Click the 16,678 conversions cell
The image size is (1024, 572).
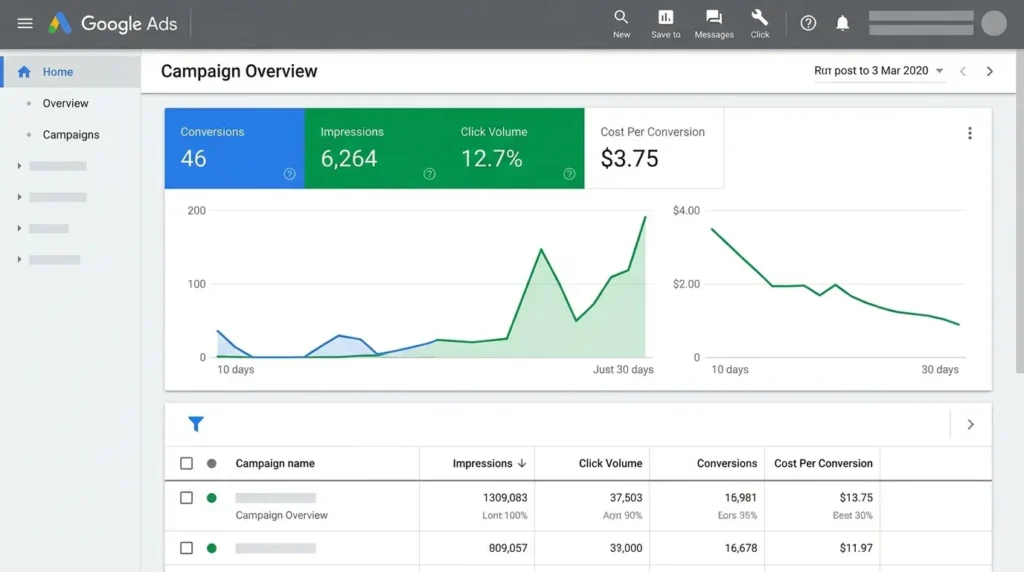tap(741, 548)
